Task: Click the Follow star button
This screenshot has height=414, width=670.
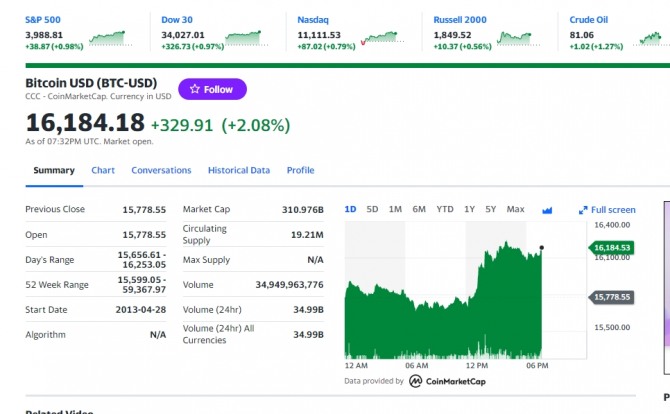Action: [x=212, y=89]
